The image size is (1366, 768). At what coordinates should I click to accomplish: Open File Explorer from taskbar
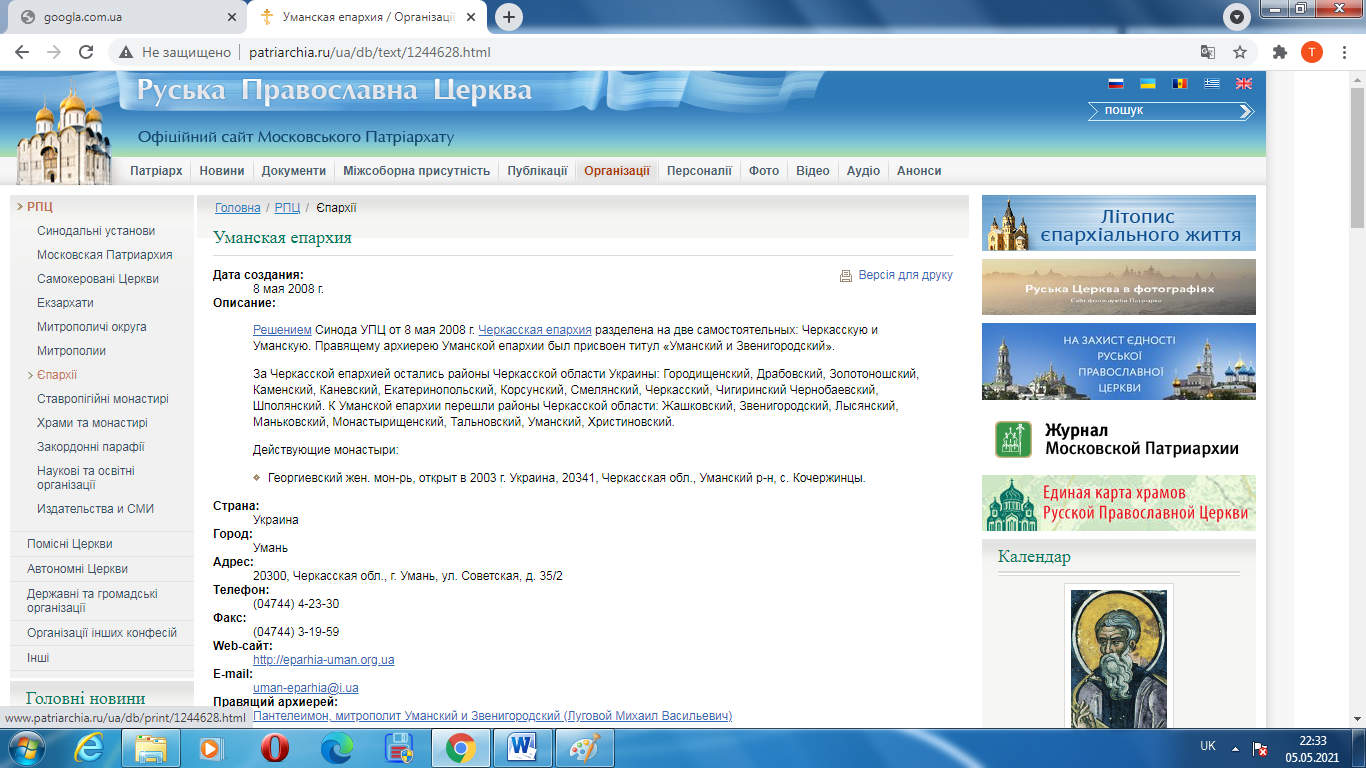(x=151, y=747)
